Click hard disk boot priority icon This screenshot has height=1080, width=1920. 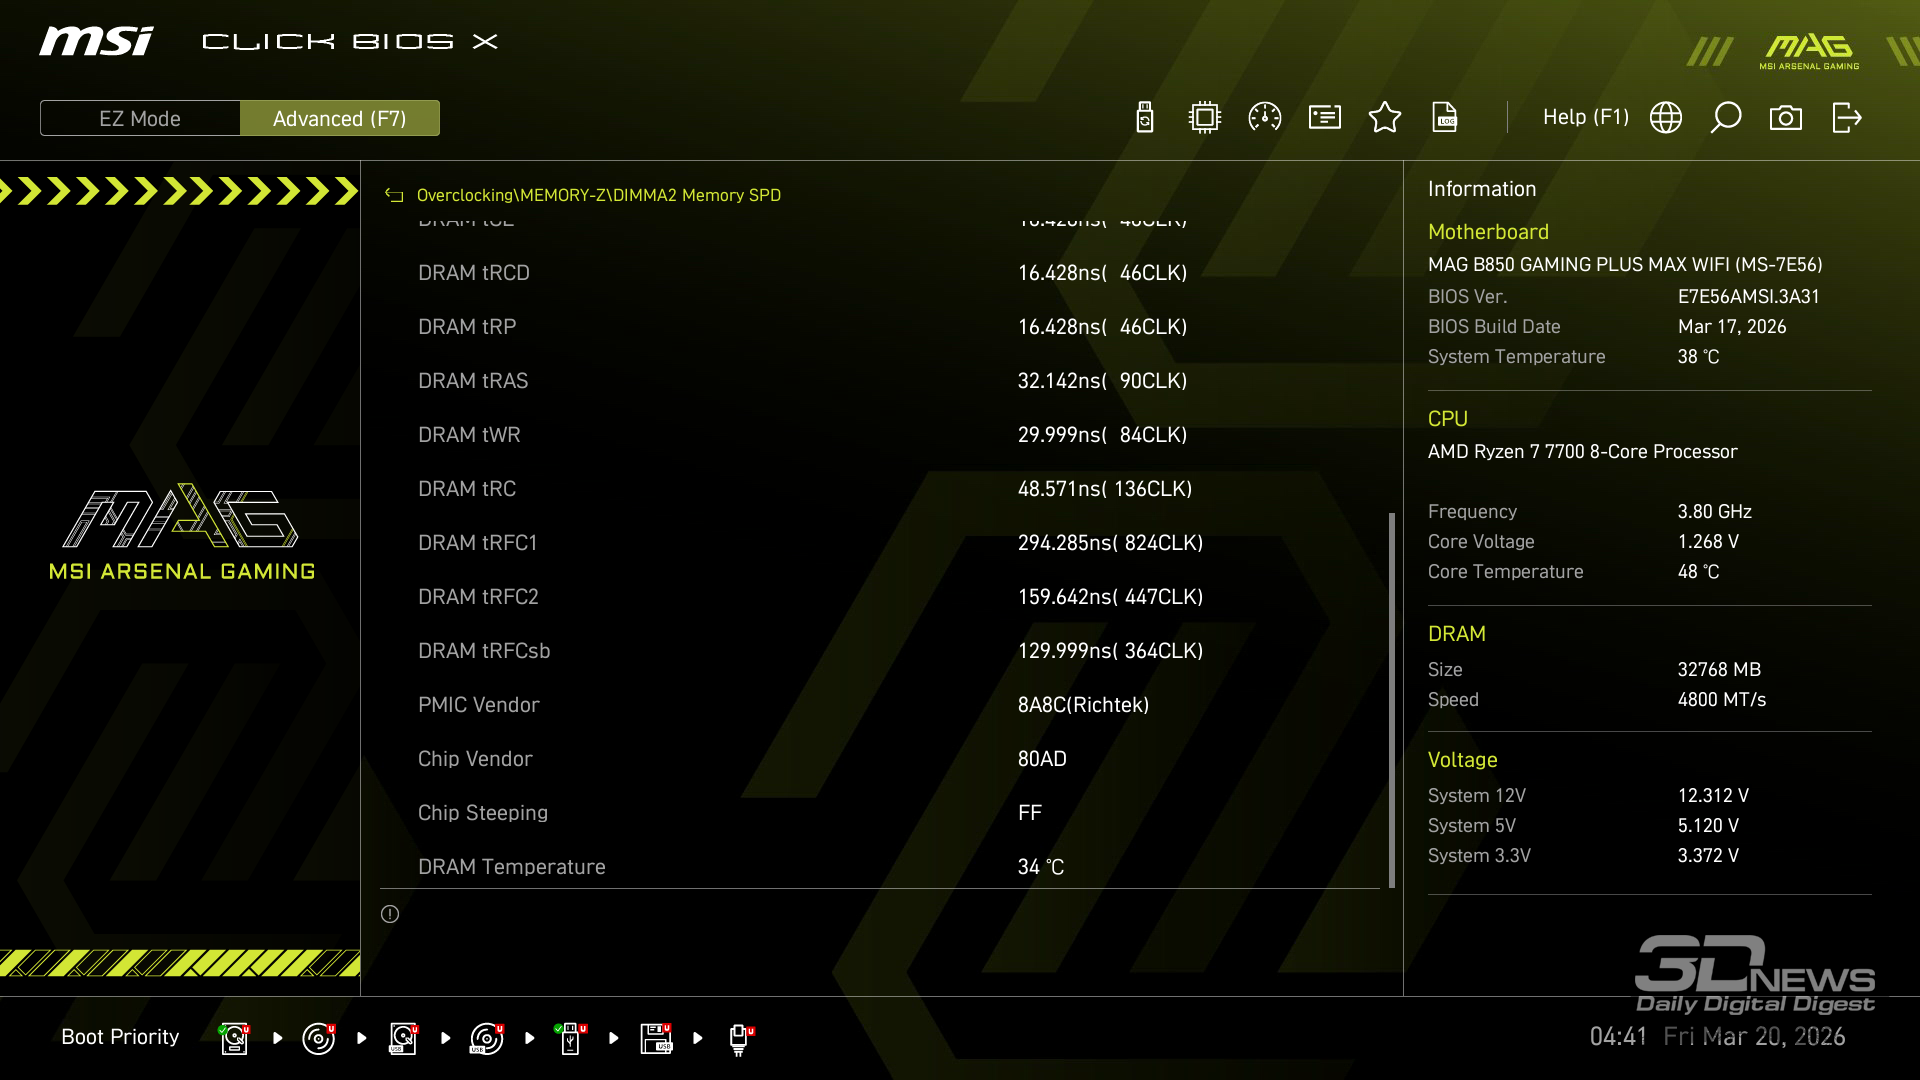[234, 1038]
